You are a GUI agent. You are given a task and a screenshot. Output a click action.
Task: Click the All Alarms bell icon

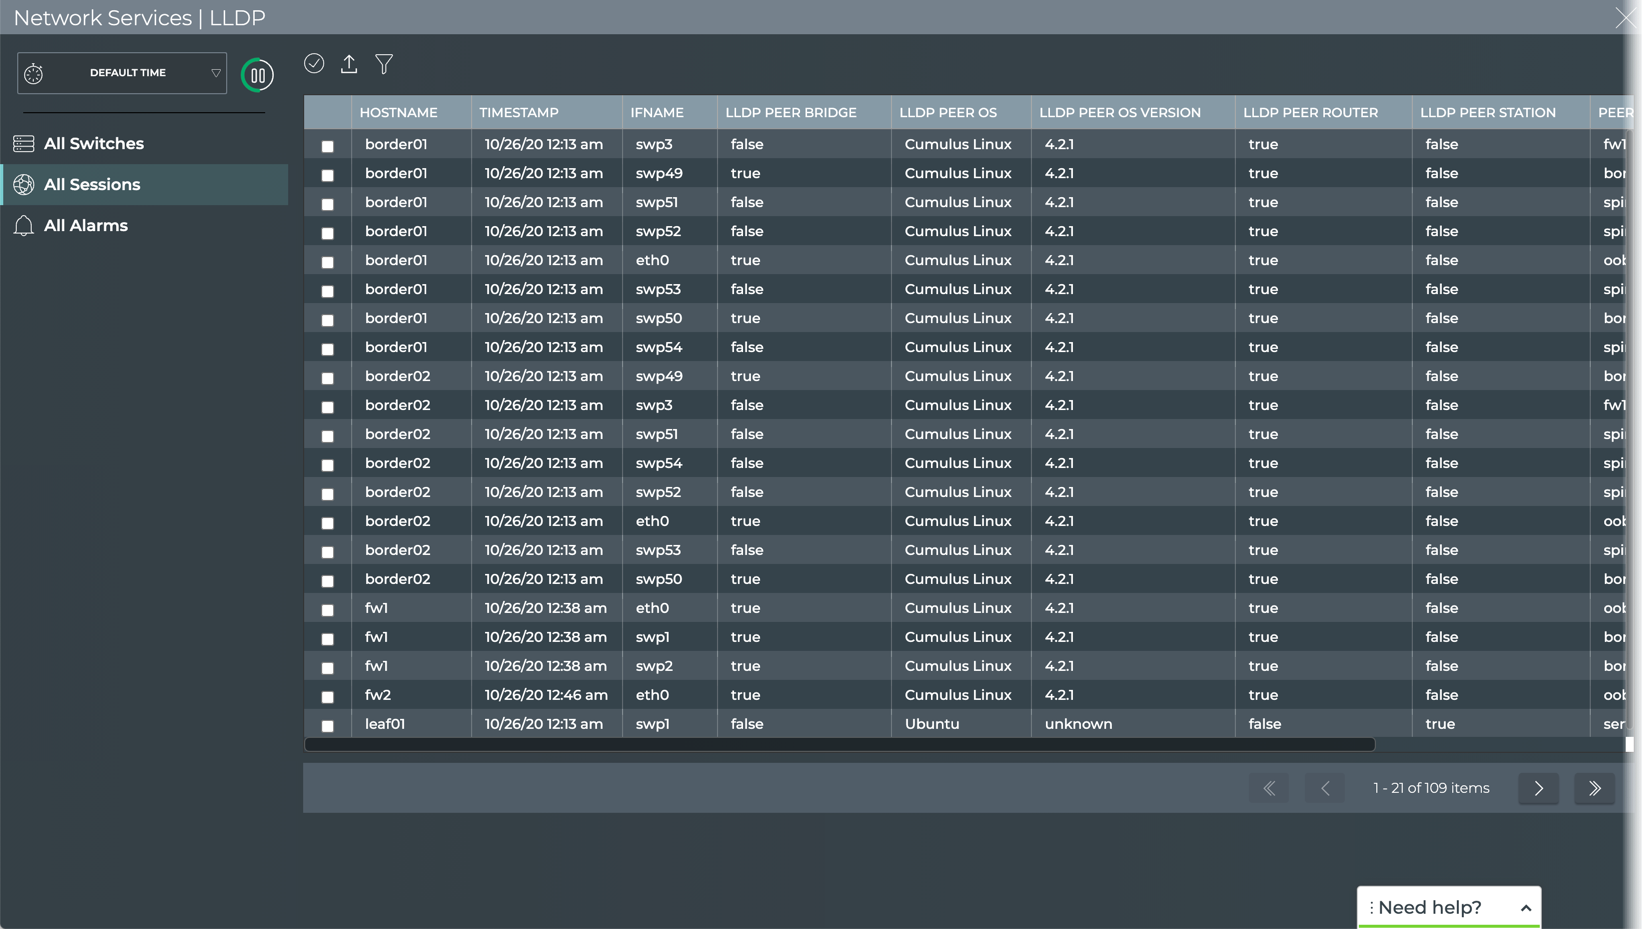click(24, 226)
